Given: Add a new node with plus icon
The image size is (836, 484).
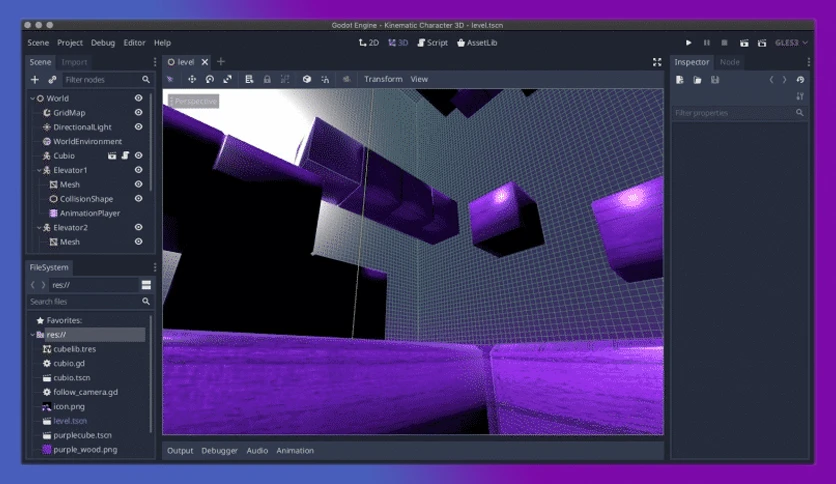Looking at the screenshot, I should tap(35, 79).
